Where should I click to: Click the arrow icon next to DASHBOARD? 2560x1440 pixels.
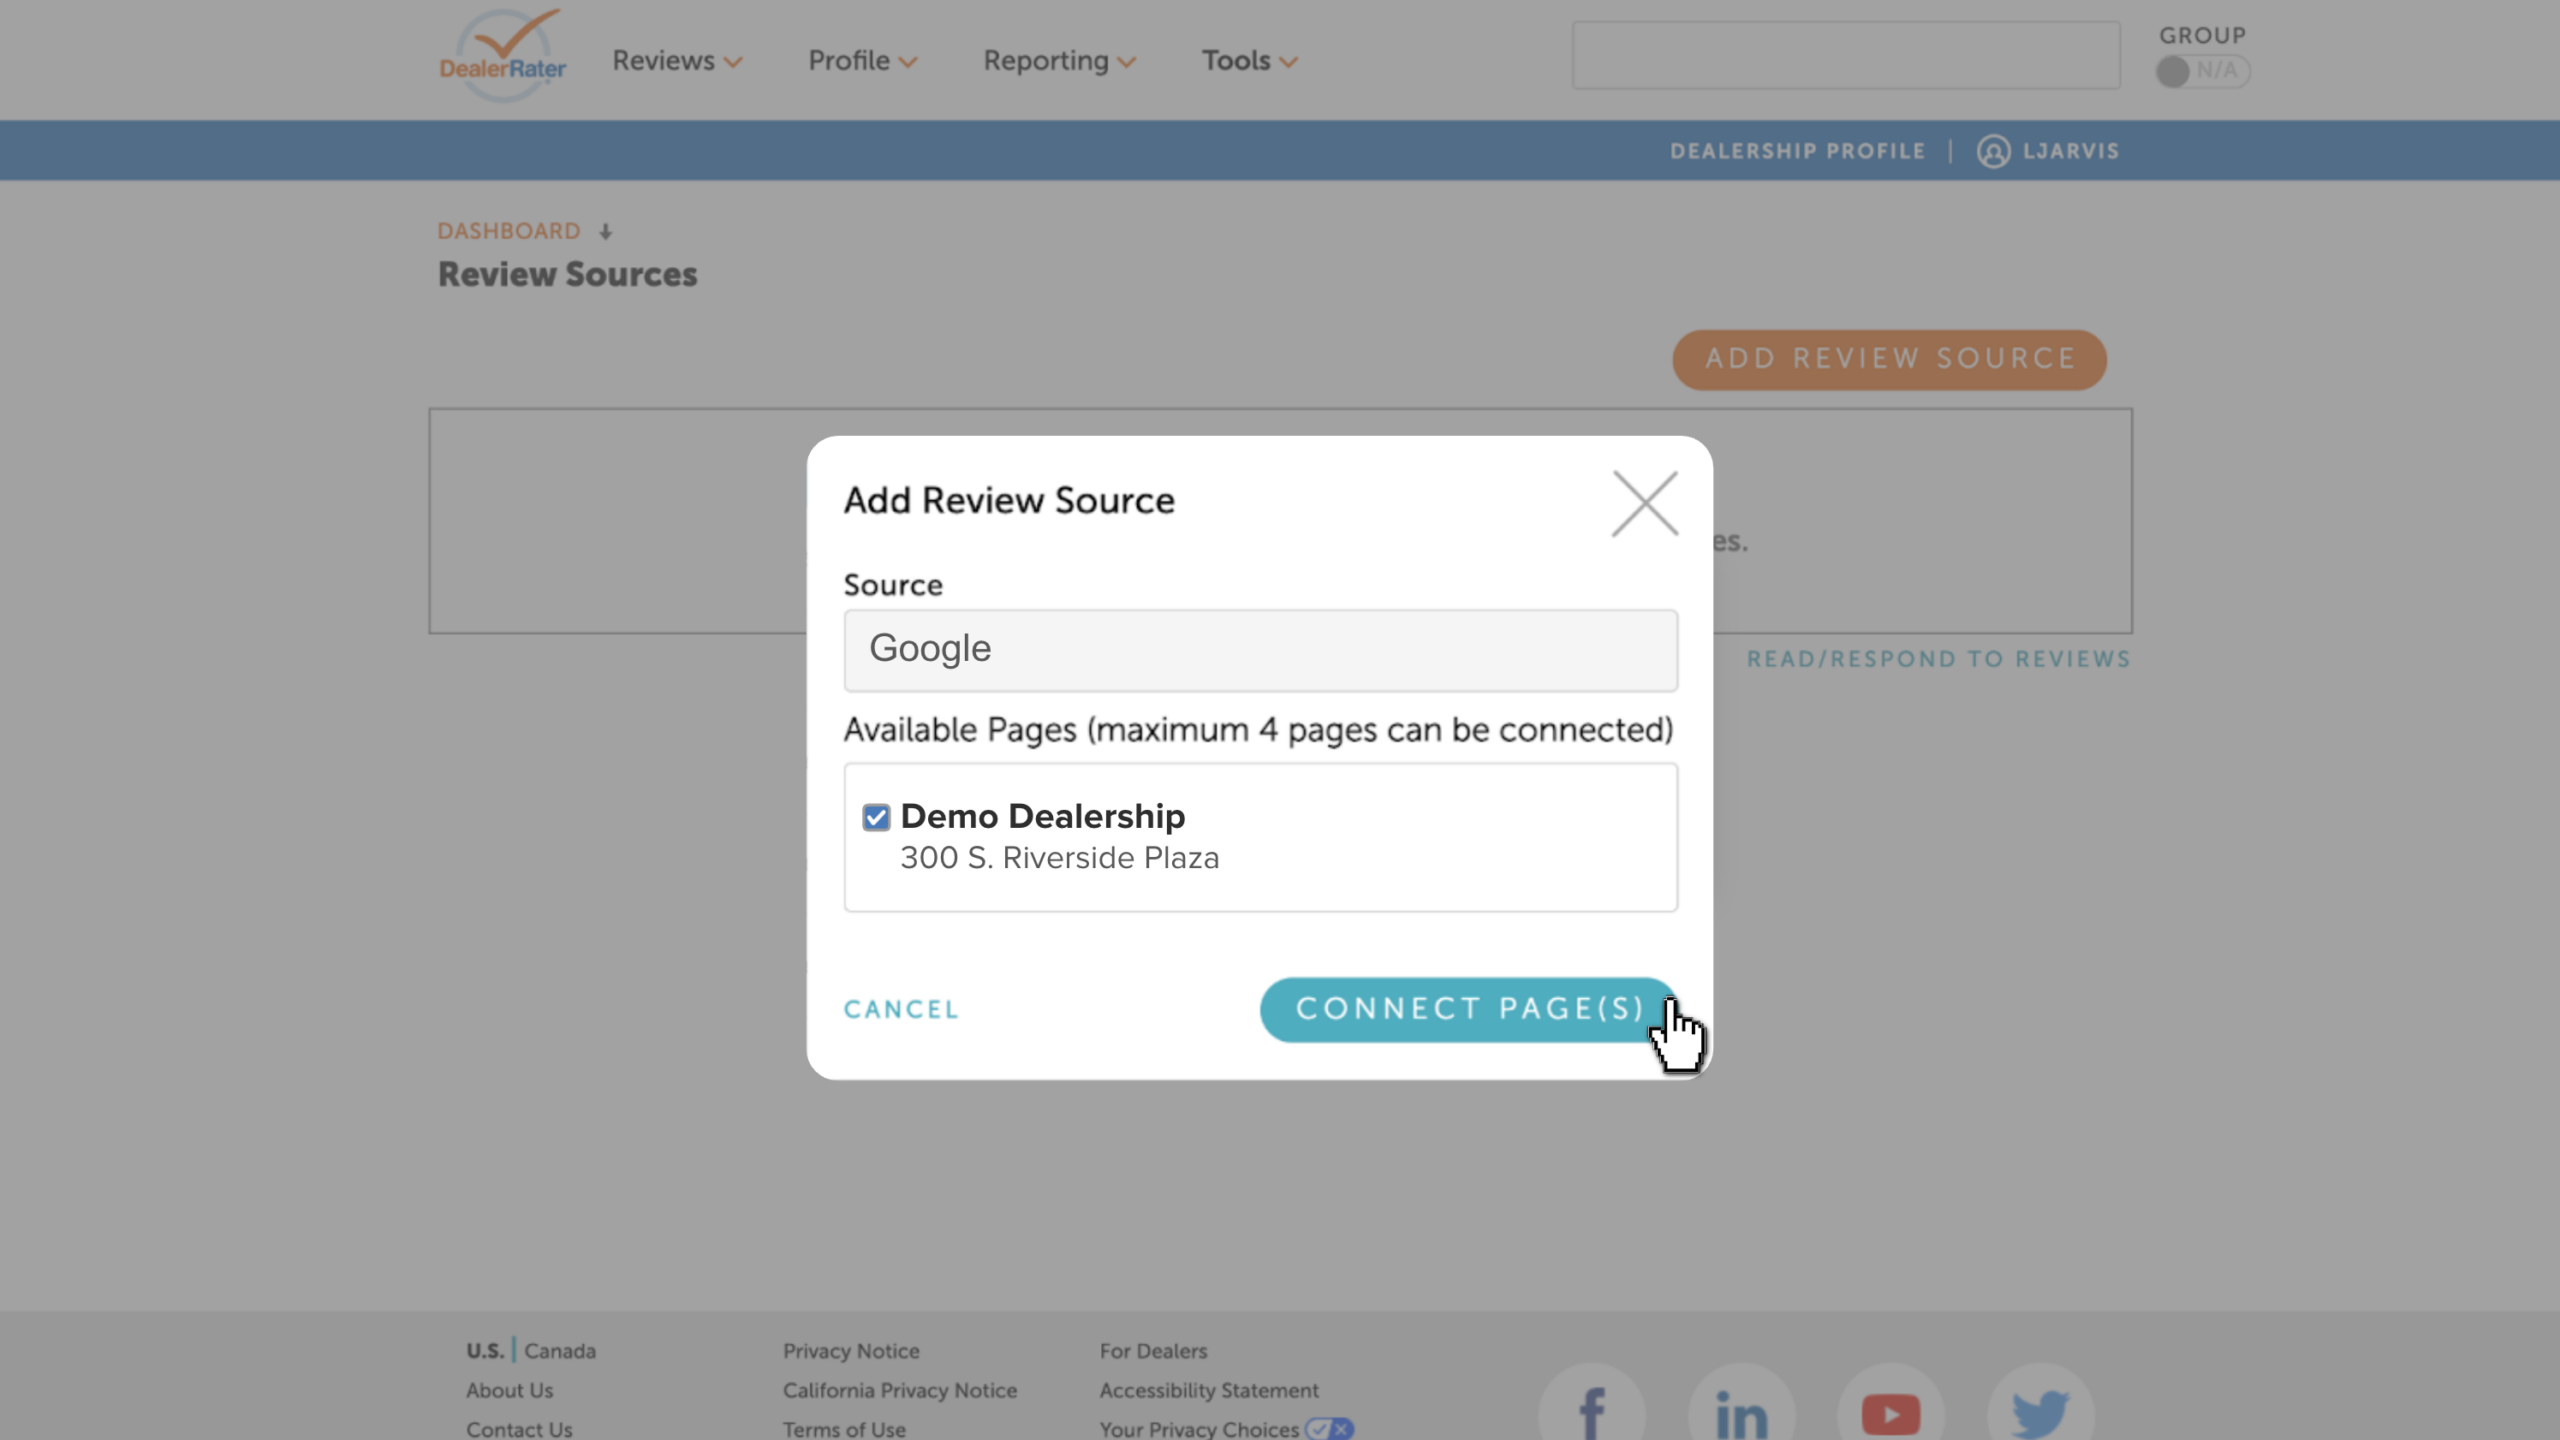coord(605,232)
